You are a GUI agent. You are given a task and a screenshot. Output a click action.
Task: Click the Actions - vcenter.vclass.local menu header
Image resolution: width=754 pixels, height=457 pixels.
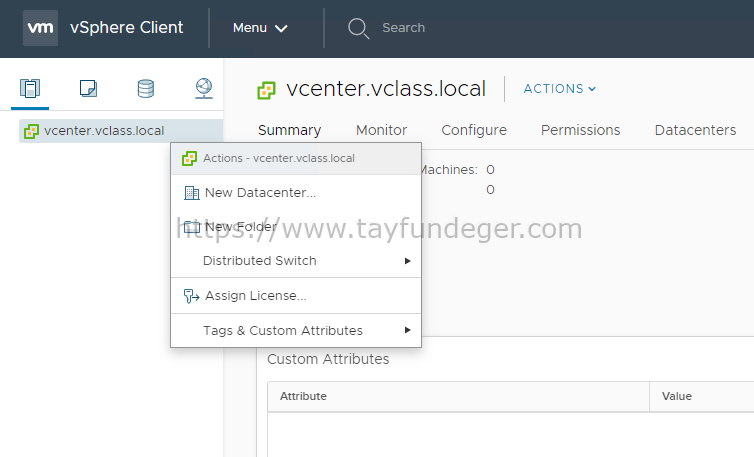[296, 159]
